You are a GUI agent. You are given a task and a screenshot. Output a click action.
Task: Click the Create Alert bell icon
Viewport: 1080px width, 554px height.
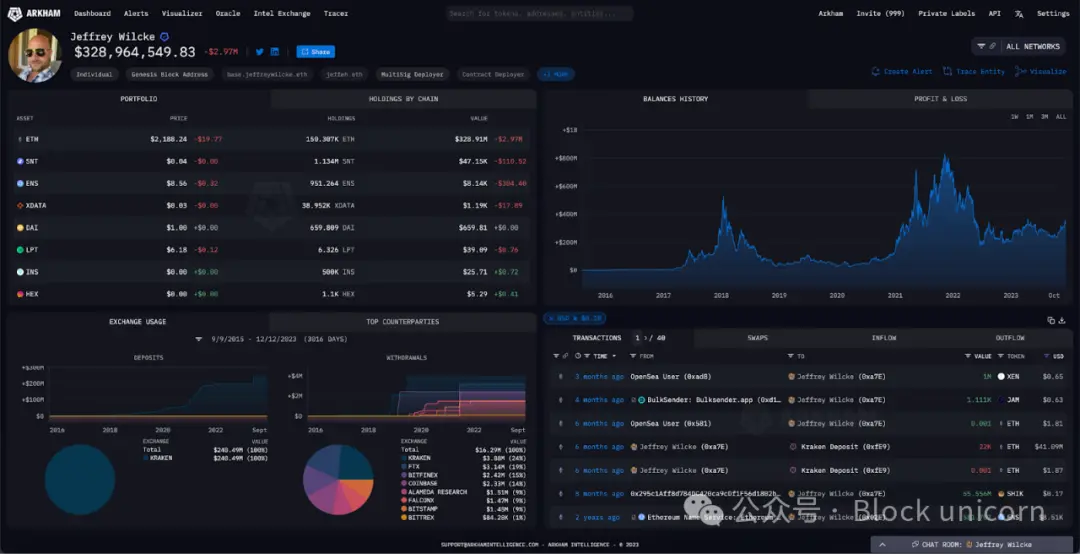click(x=876, y=72)
